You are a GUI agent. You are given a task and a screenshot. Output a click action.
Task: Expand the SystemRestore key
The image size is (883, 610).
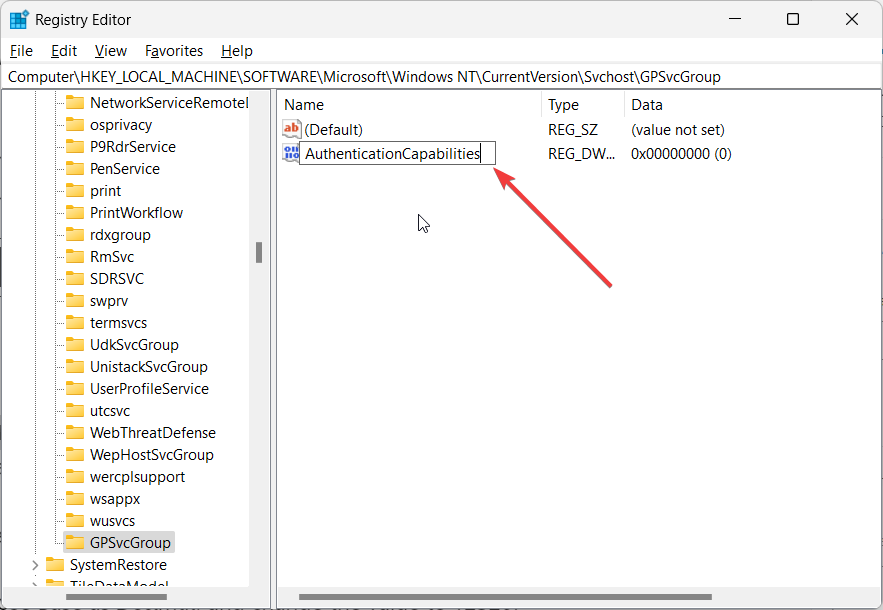click(x=35, y=564)
